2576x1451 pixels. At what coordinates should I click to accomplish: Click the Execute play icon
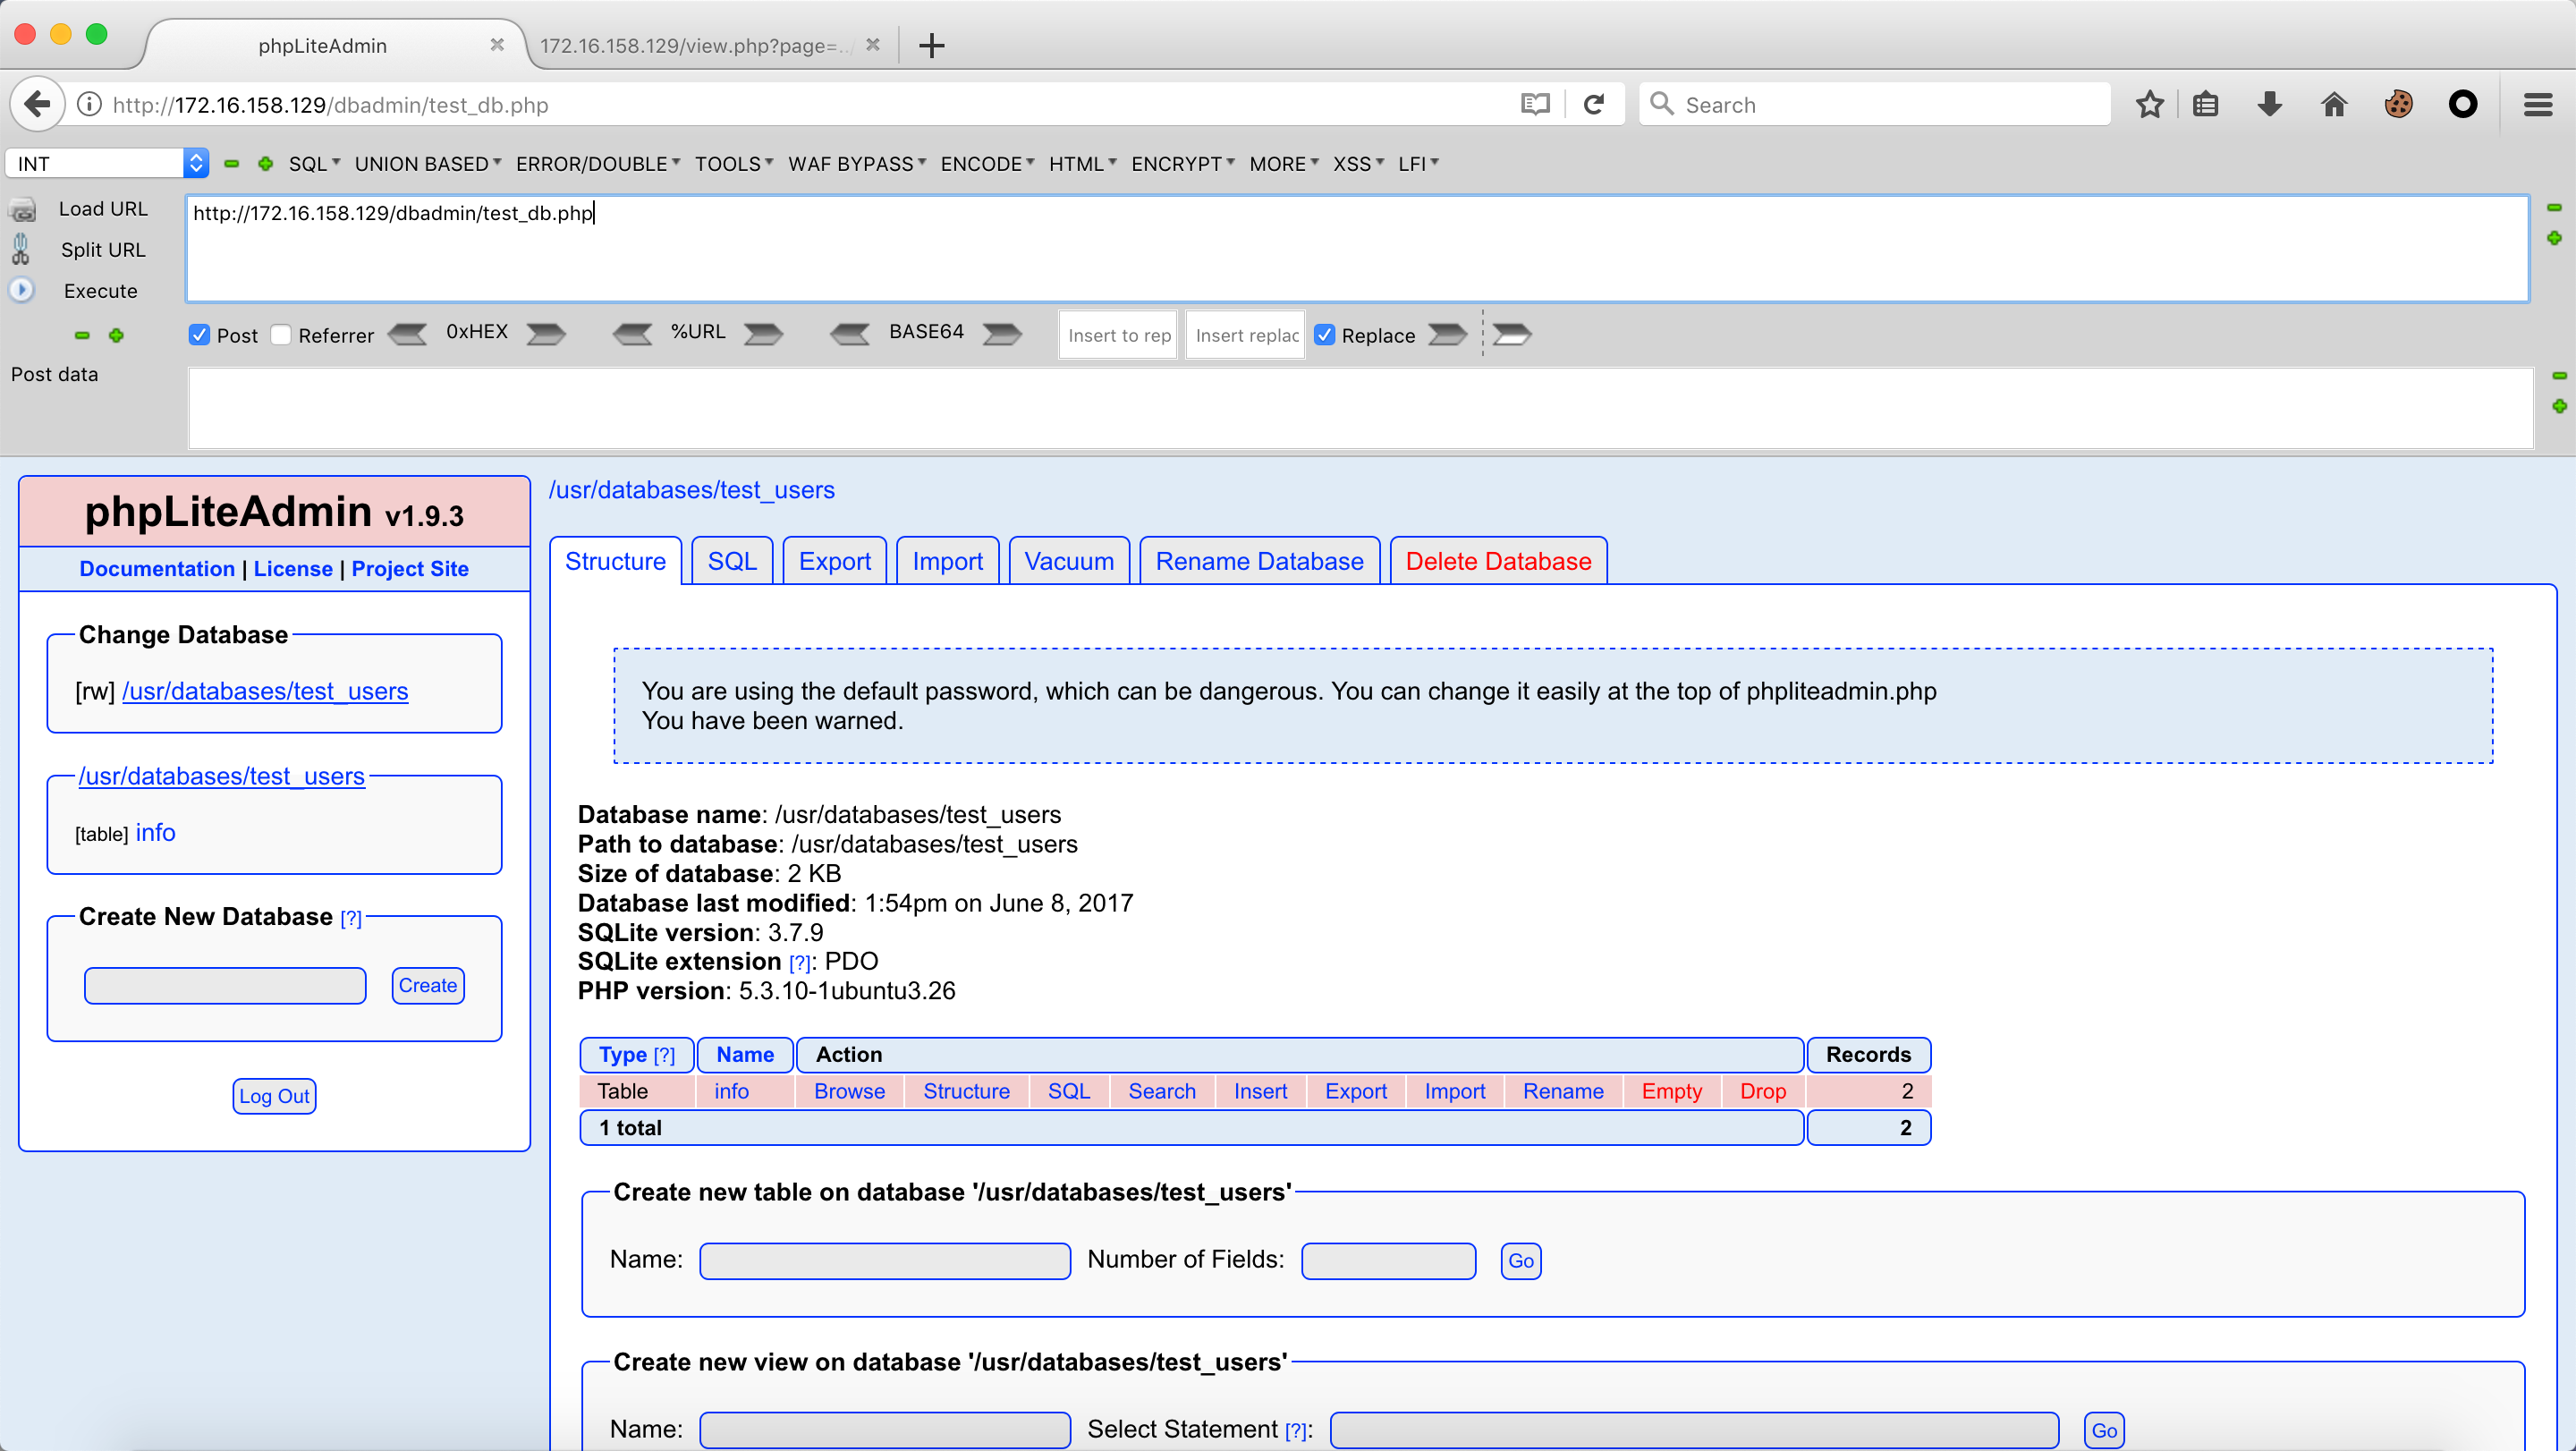point(21,290)
